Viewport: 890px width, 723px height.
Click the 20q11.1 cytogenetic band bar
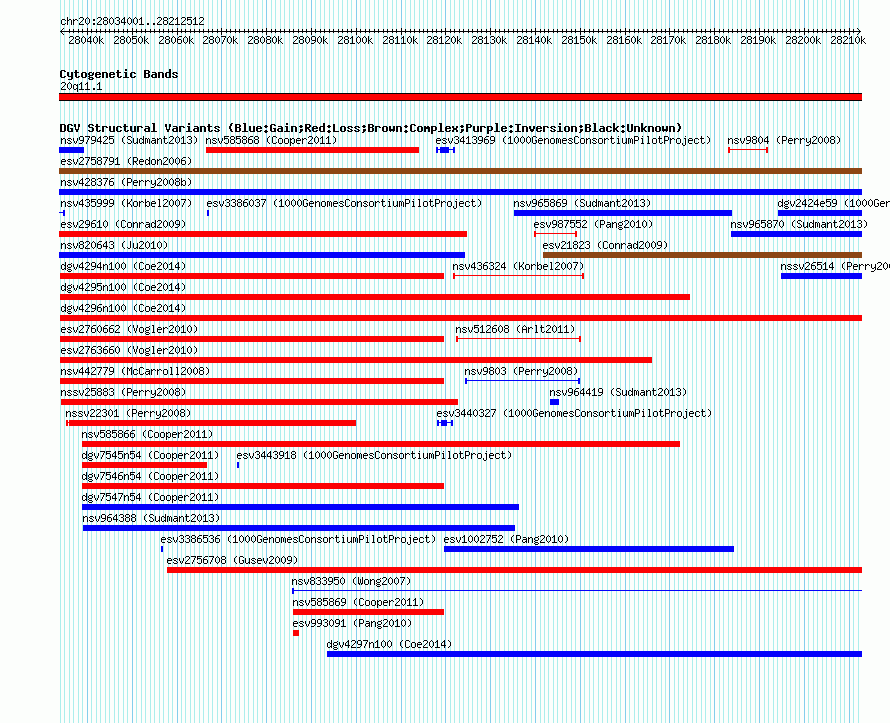[460, 97]
